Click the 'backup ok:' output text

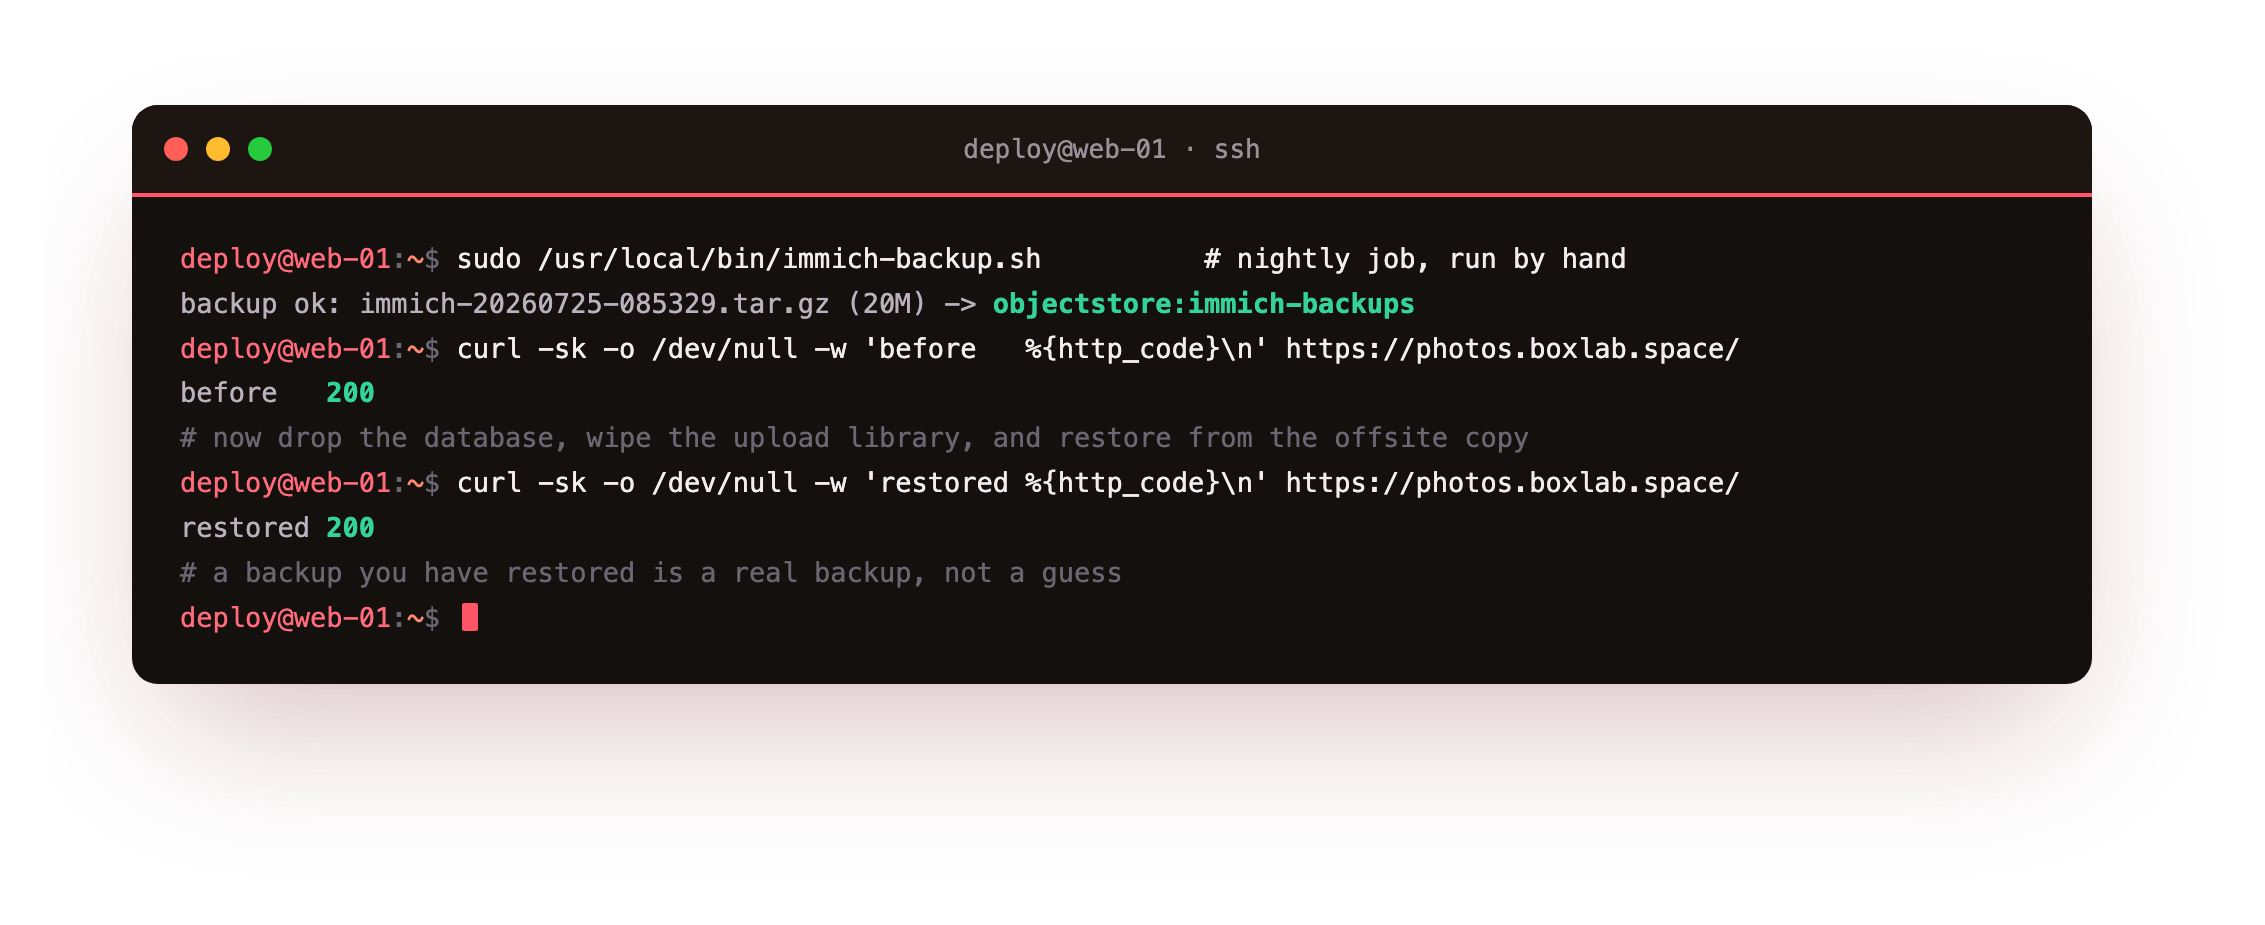(x=261, y=304)
